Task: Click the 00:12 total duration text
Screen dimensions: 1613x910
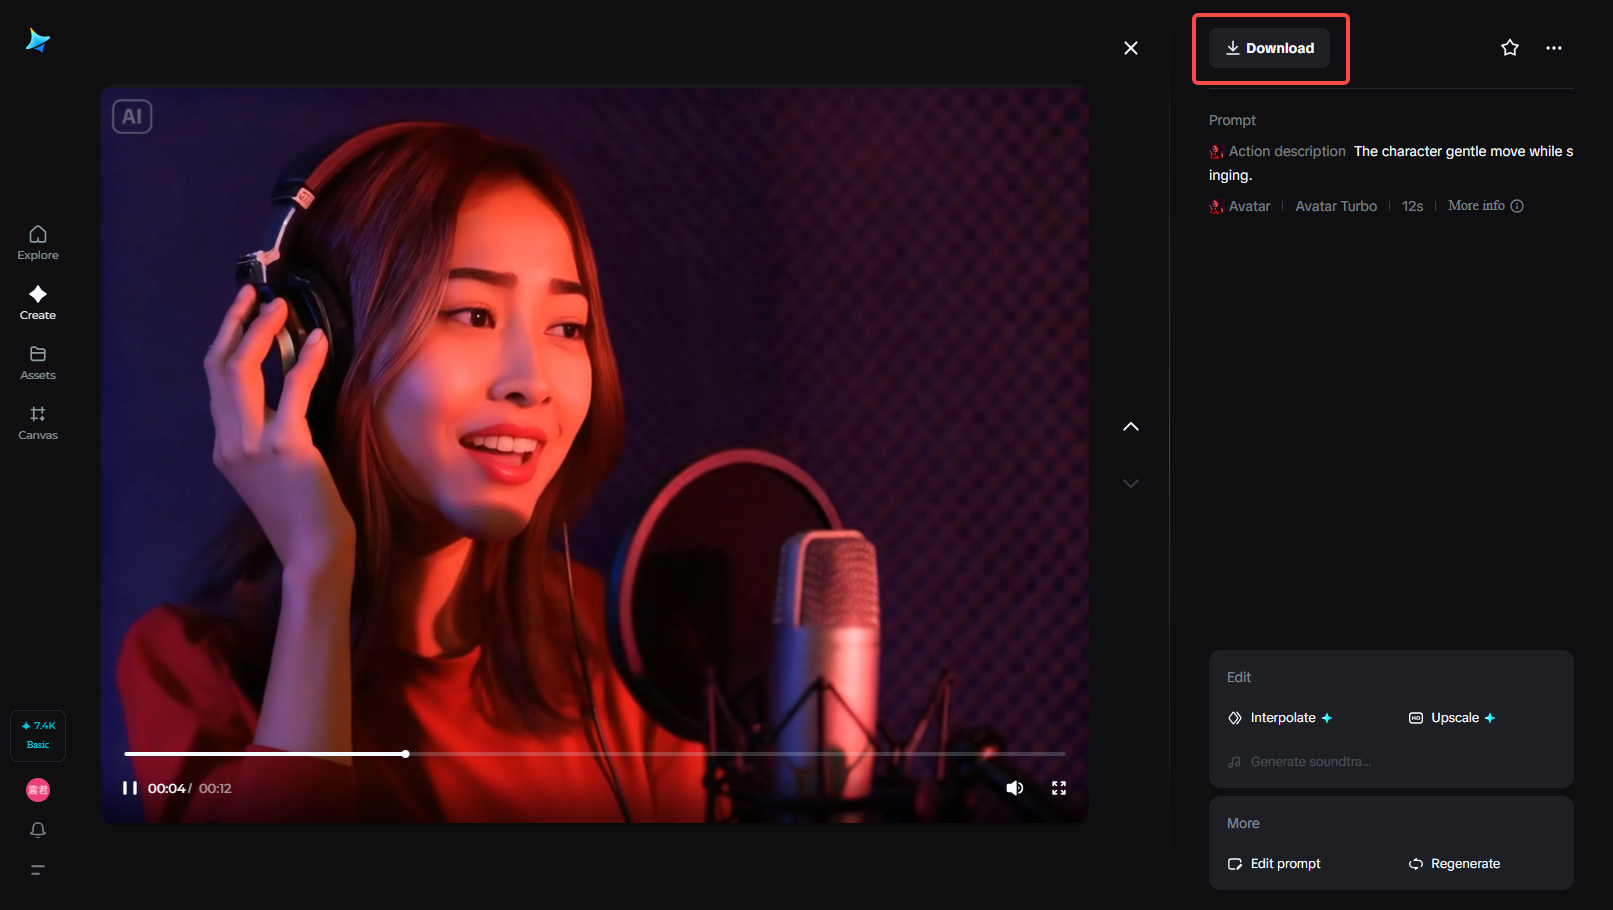Action: tap(215, 788)
